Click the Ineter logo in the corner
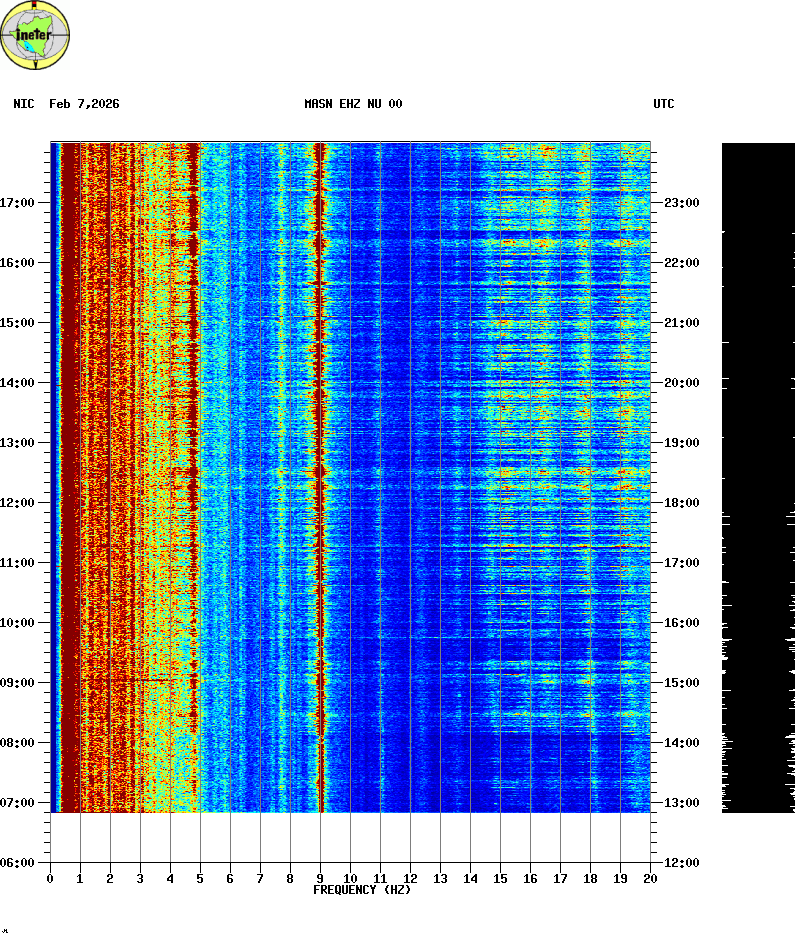Screen dimensions: 802x942 pos(36,35)
